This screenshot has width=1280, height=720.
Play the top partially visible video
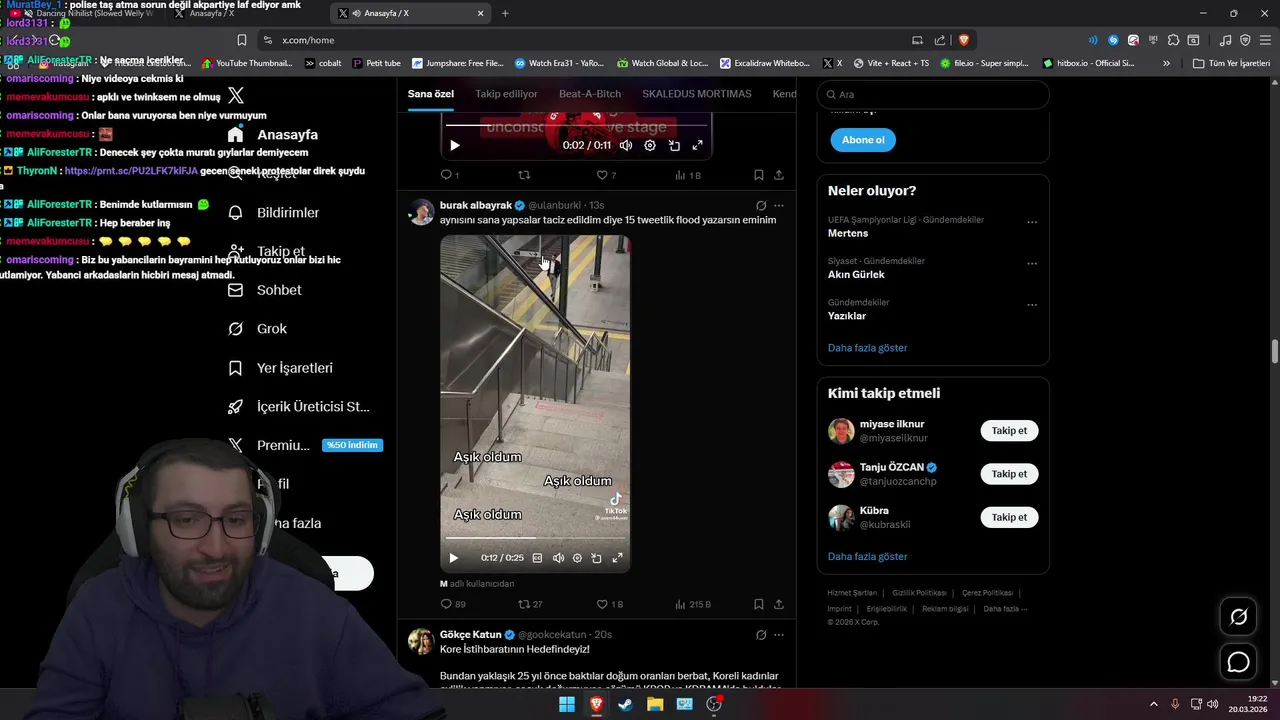[454, 145]
